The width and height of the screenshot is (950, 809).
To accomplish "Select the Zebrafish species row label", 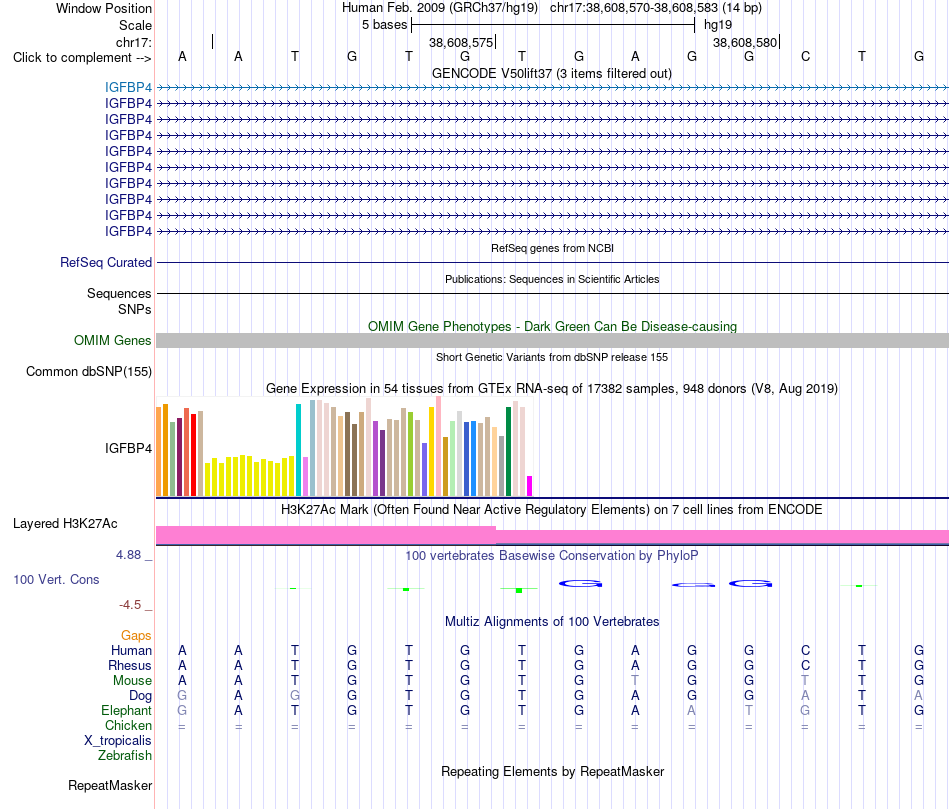I will (125, 756).
